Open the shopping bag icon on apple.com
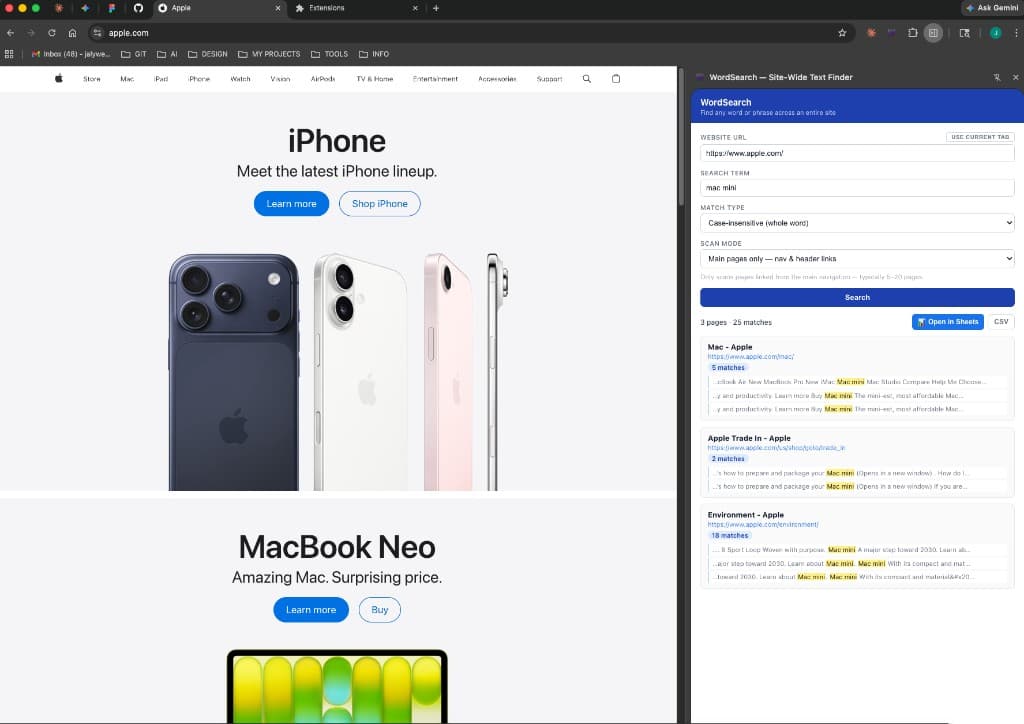The width and height of the screenshot is (1024, 724). 616,78
